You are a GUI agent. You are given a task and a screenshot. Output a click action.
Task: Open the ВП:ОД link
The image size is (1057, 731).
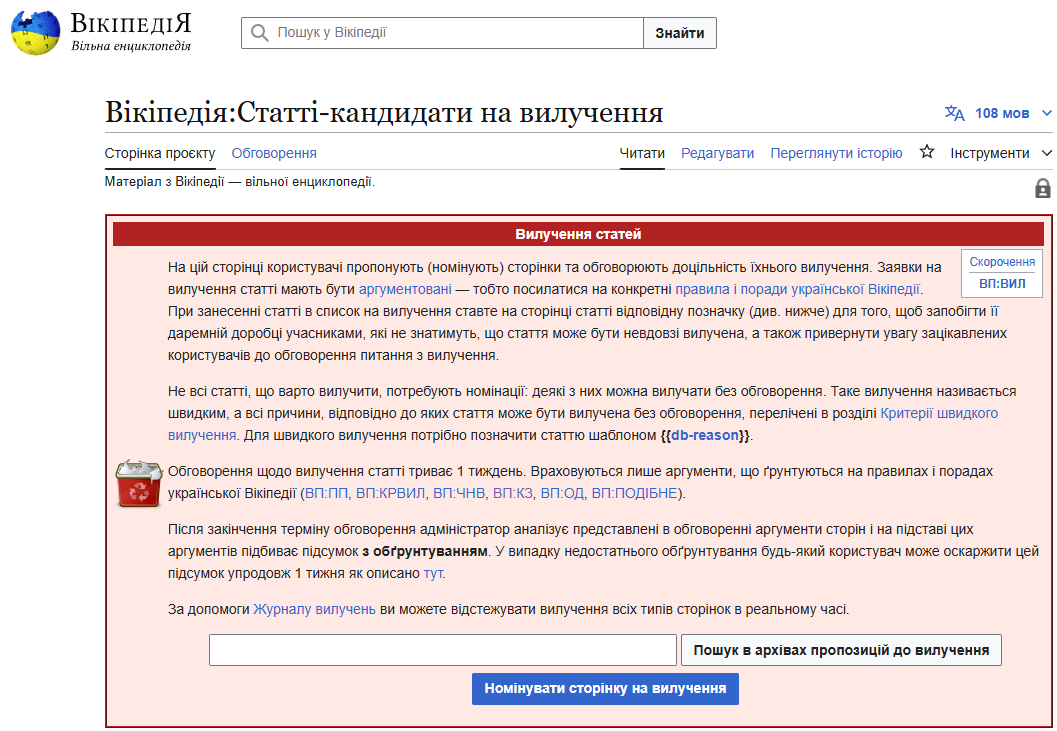(x=562, y=494)
